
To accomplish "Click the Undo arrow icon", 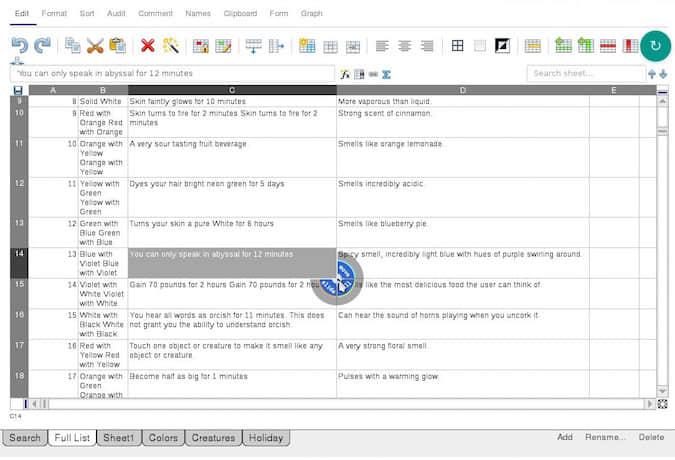I will pyautogui.click(x=20, y=46).
